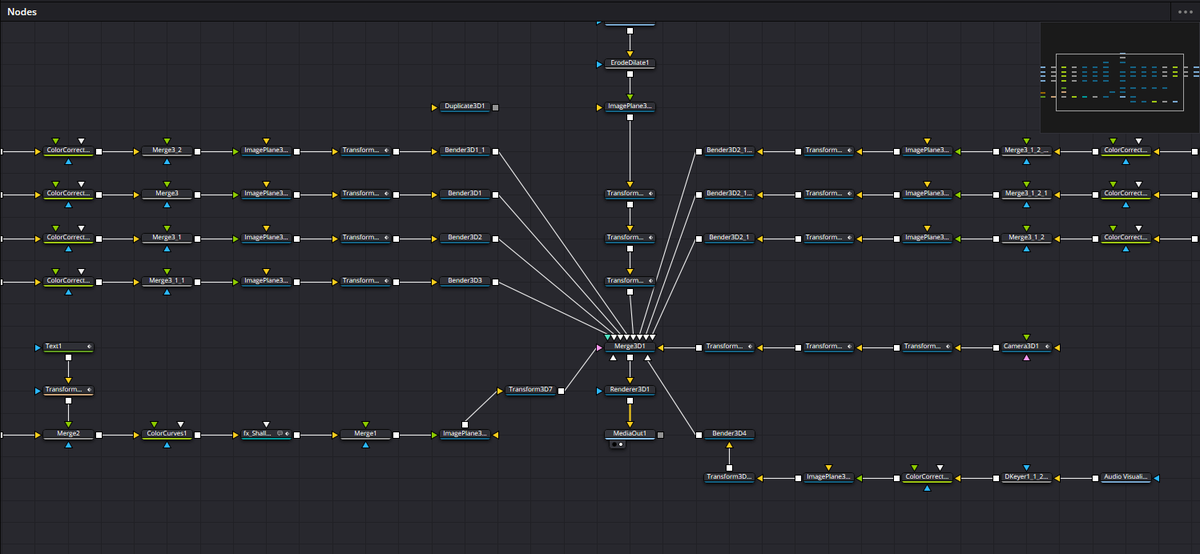The width and height of the screenshot is (1200, 554).
Task: Click the green foreground input above Merge3_2
Action: [166, 140]
